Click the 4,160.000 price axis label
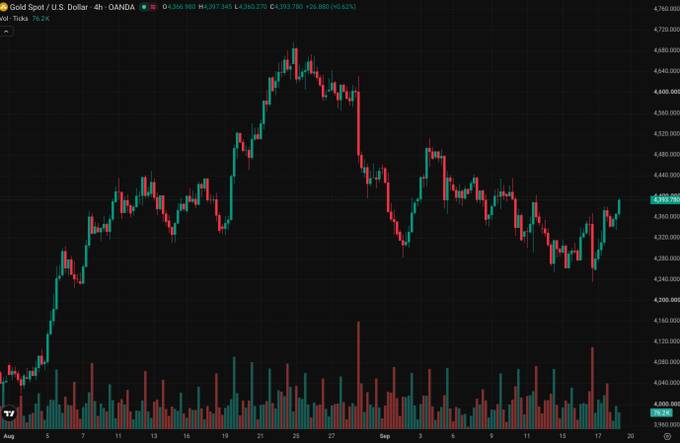Viewport: 680px width, 443px height. click(666, 321)
